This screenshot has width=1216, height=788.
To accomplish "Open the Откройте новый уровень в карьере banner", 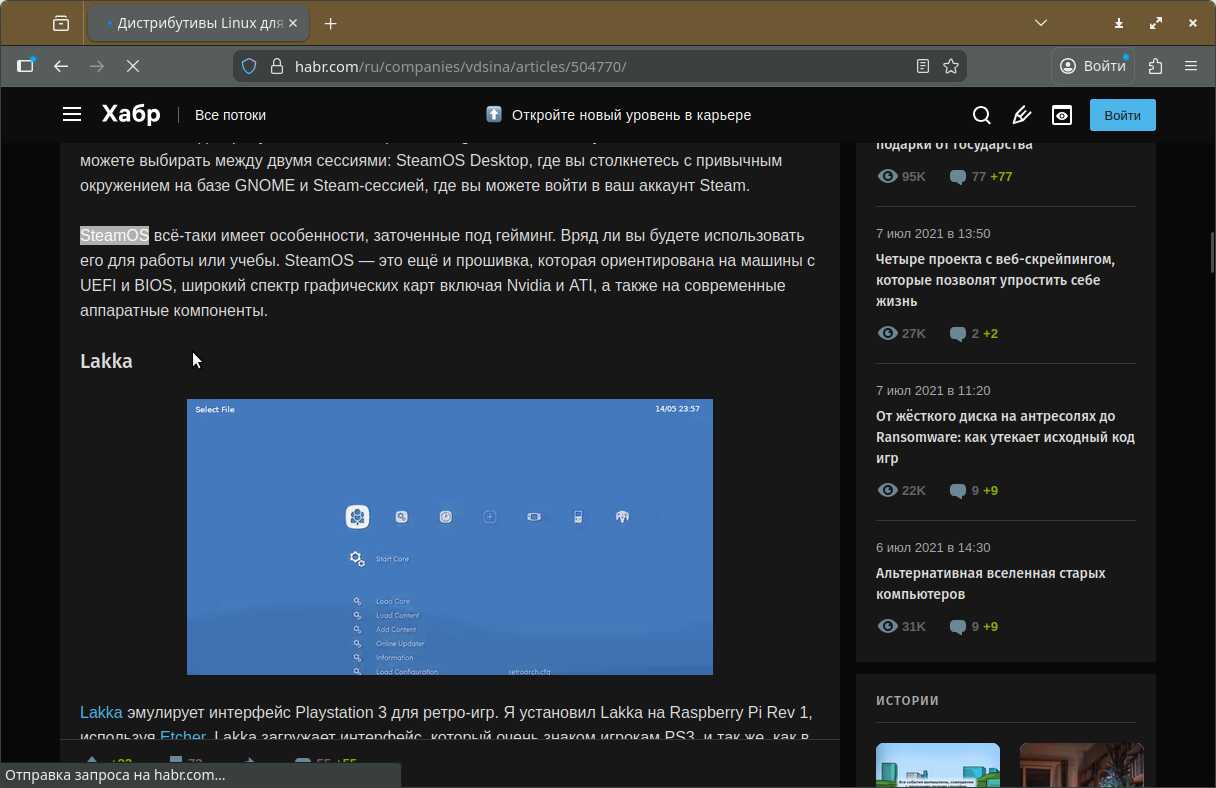I will pos(618,115).
